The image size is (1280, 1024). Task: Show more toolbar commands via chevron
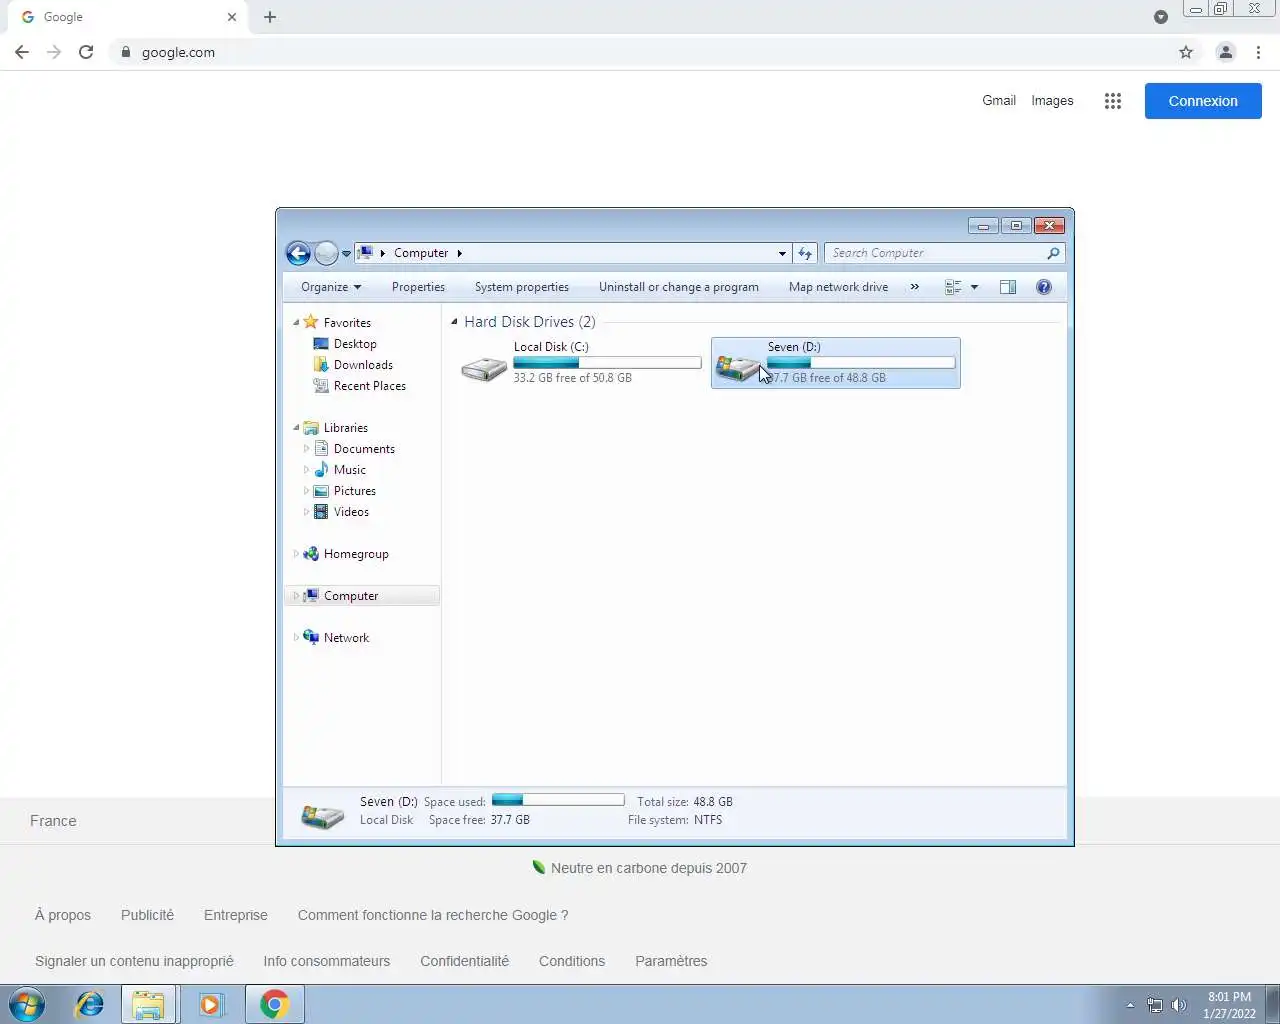click(x=914, y=287)
